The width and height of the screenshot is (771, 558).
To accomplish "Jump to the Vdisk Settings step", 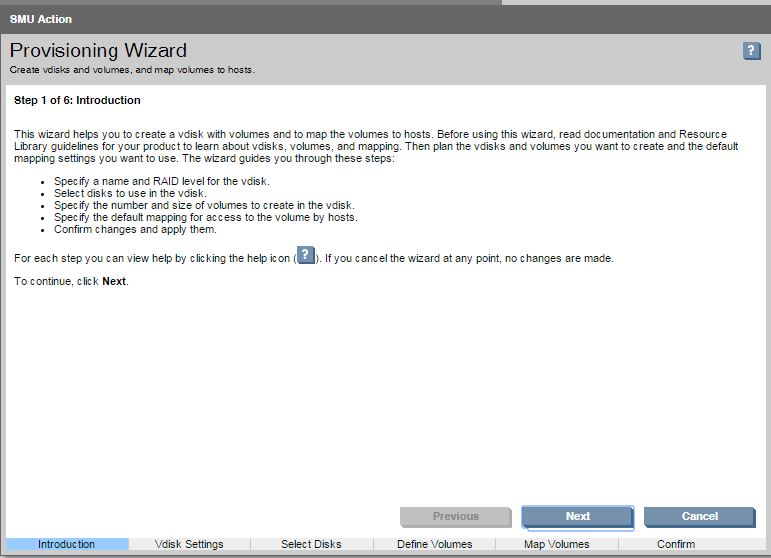I will (x=189, y=544).
